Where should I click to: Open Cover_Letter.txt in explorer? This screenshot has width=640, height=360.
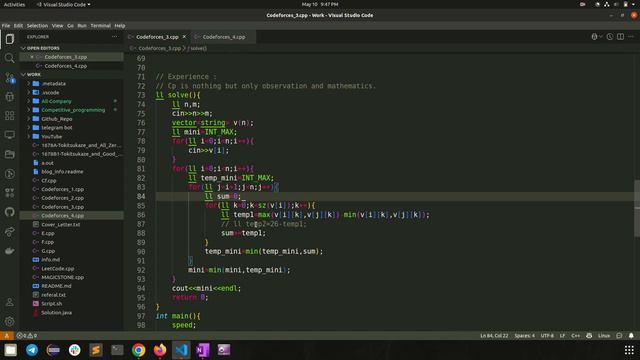[x=60, y=224]
